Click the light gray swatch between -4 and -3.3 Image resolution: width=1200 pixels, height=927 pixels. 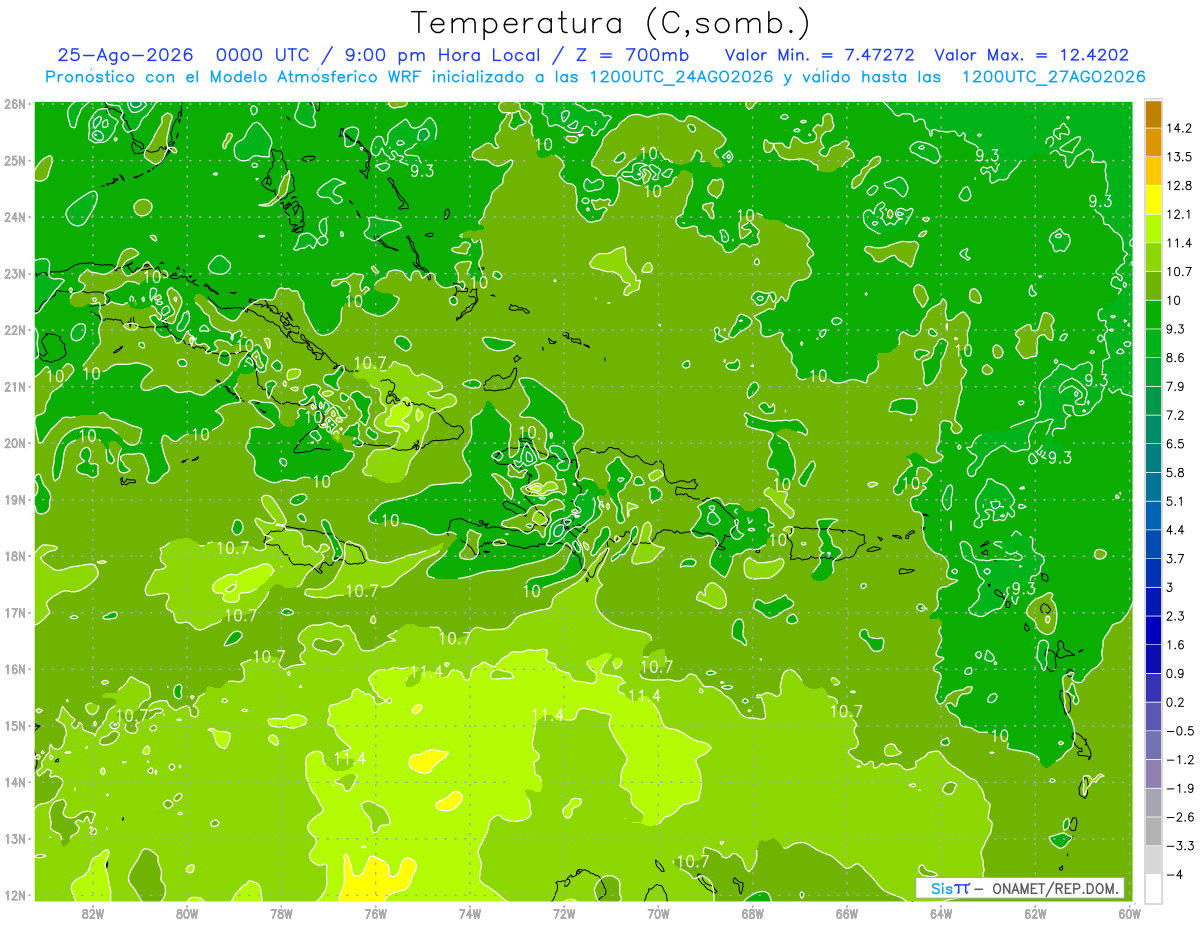pyautogui.click(x=1153, y=859)
